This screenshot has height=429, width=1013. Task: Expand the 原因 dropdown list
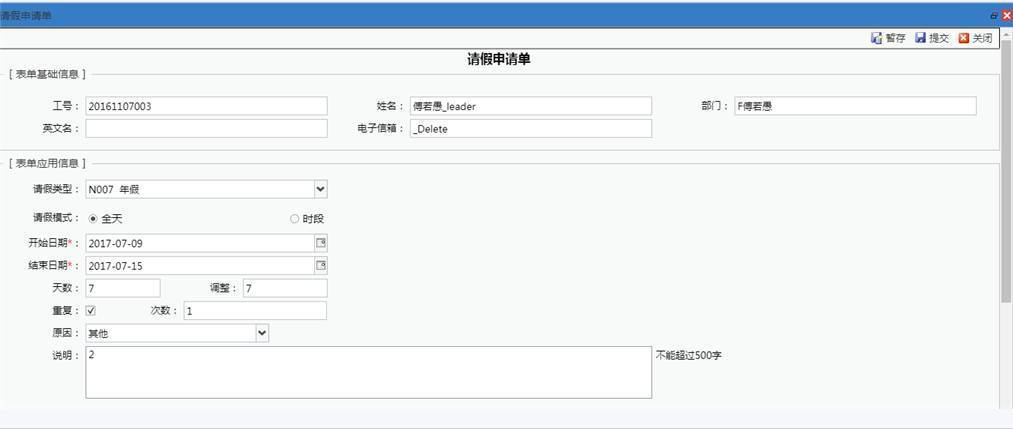pyautogui.click(x=262, y=333)
